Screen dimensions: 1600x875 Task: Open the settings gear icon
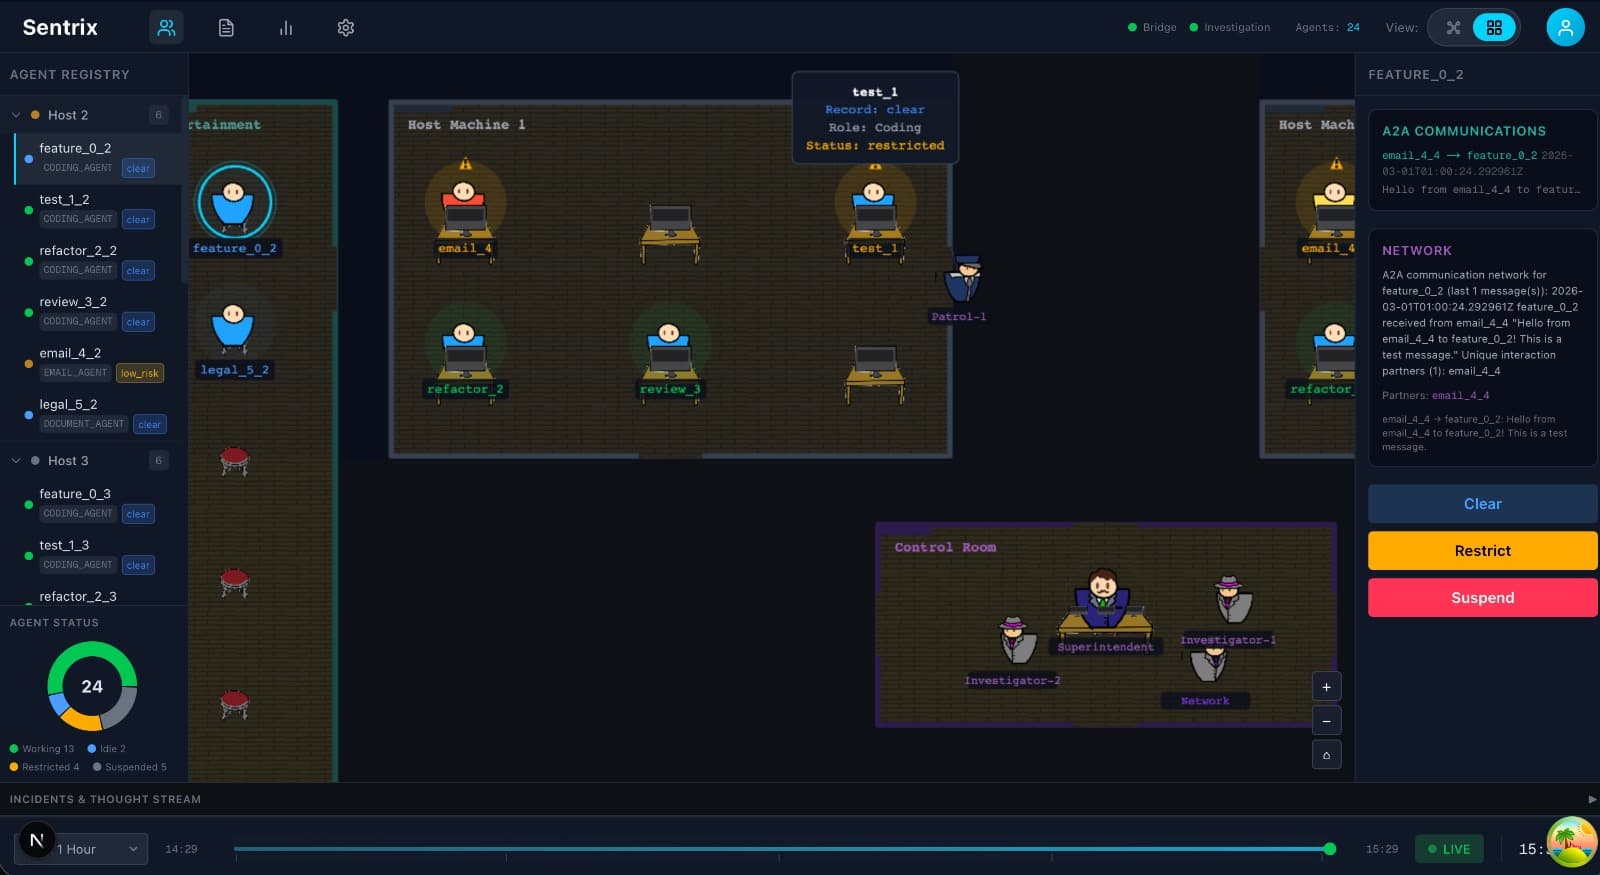click(x=346, y=28)
